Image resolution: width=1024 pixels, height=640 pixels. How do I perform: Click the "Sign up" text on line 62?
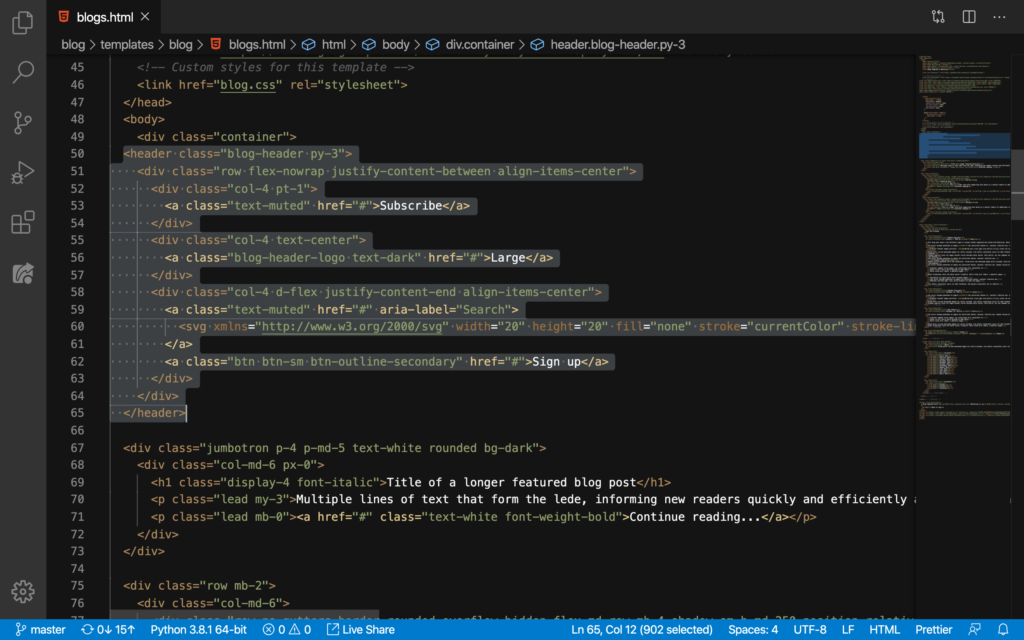pos(556,362)
